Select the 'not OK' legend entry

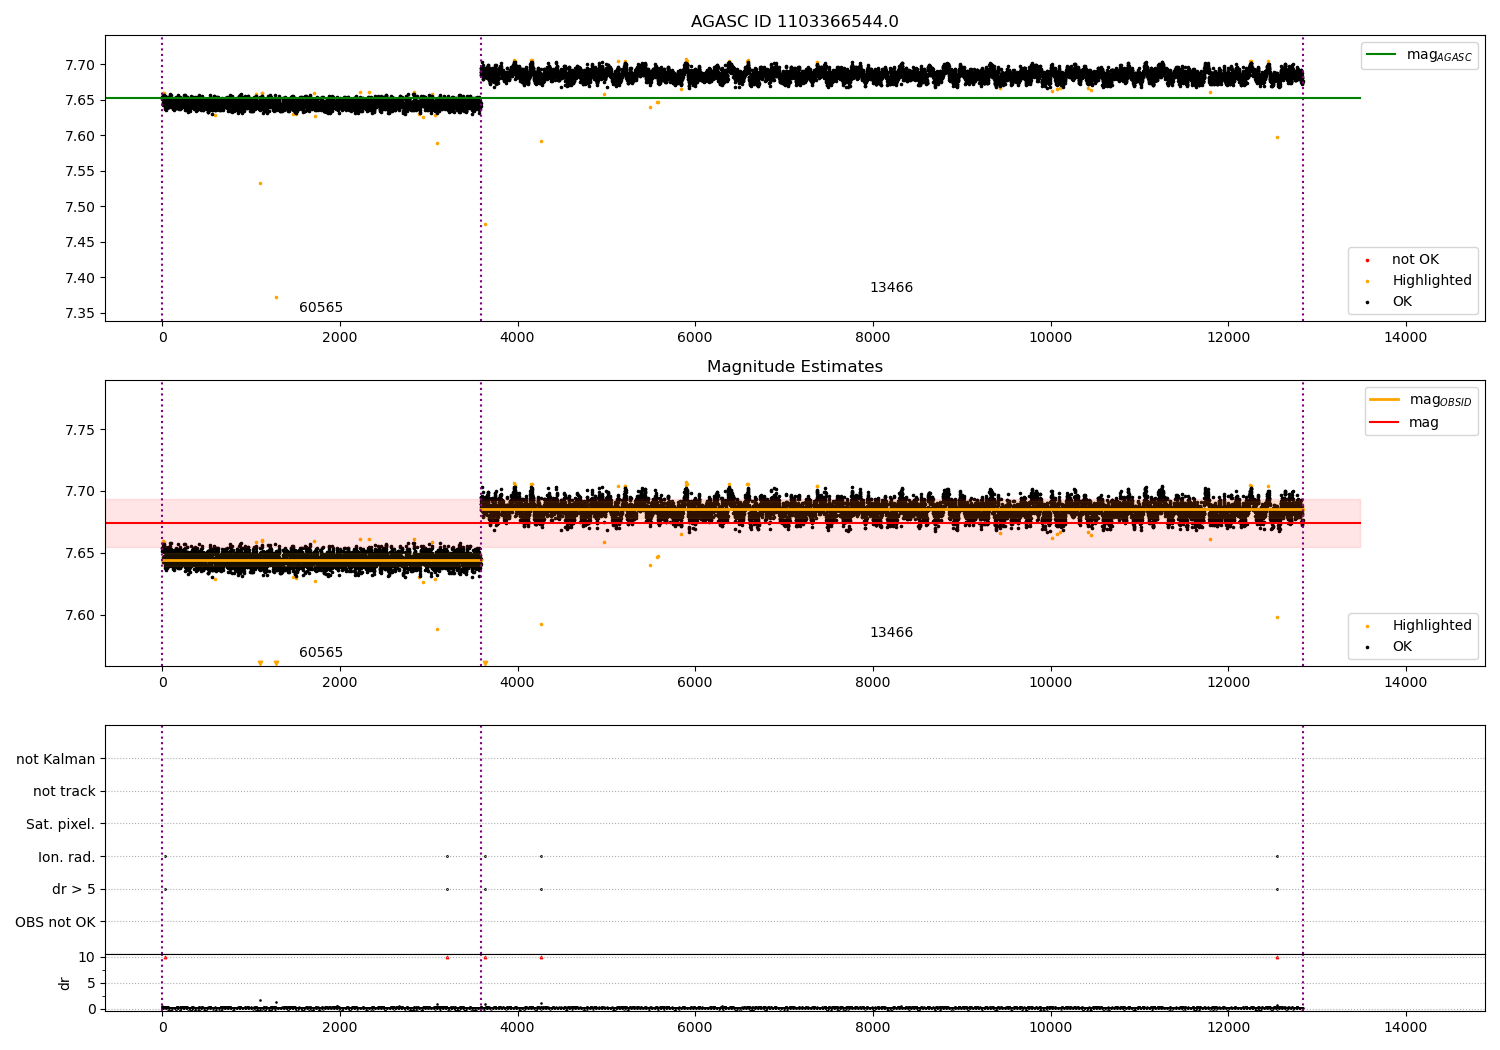1403,260
